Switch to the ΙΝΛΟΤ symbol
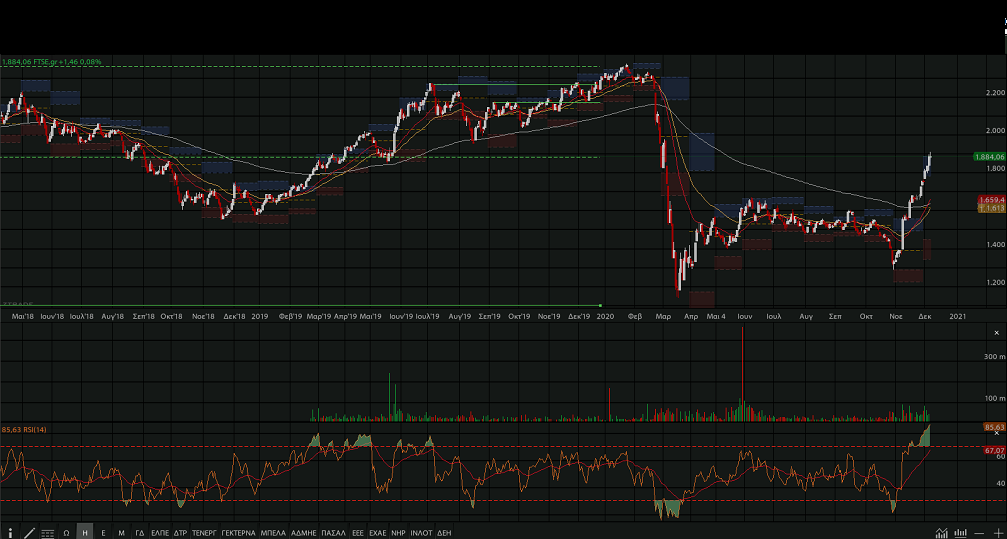 pyautogui.click(x=422, y=533)
